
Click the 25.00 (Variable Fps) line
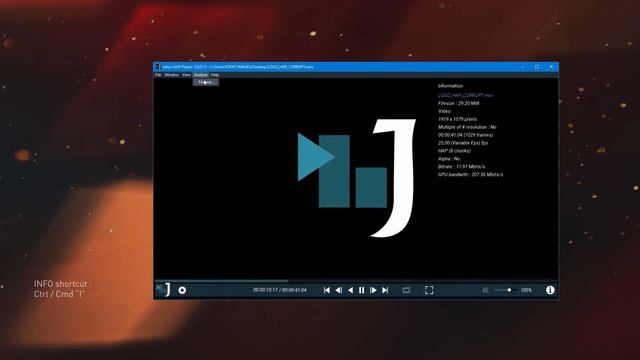(x=463, y=143)
